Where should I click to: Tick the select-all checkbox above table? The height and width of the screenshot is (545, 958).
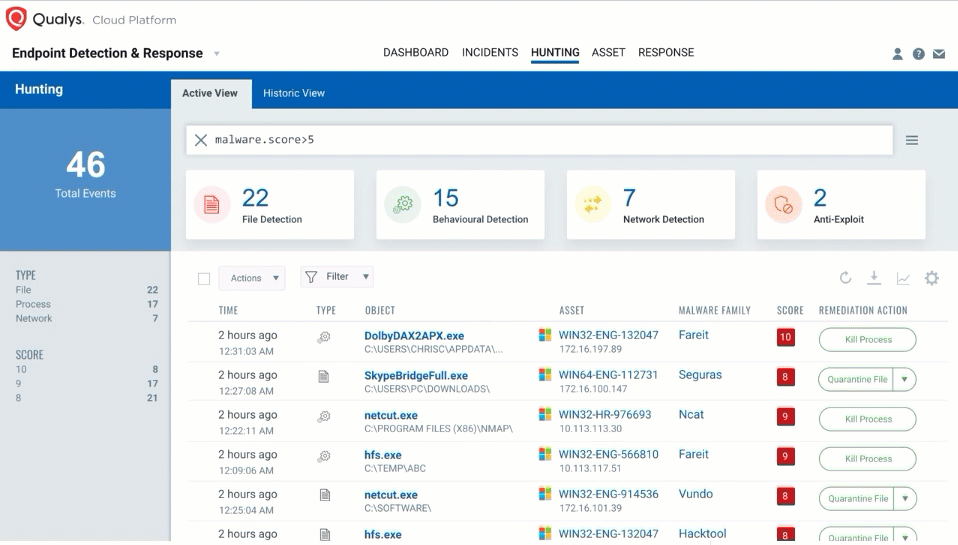click(204, 279)
